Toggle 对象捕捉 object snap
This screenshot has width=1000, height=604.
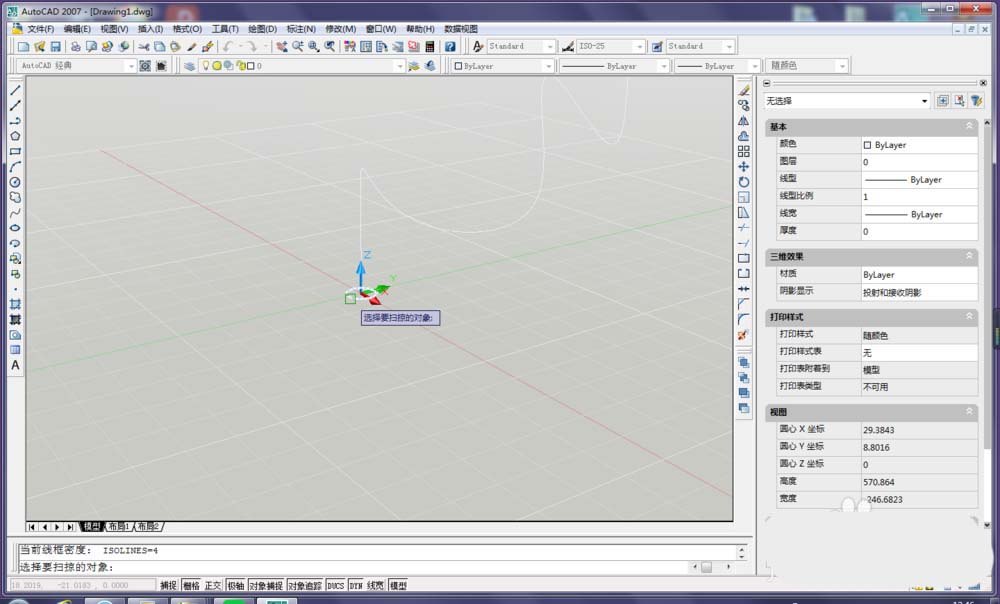(265, 586)
